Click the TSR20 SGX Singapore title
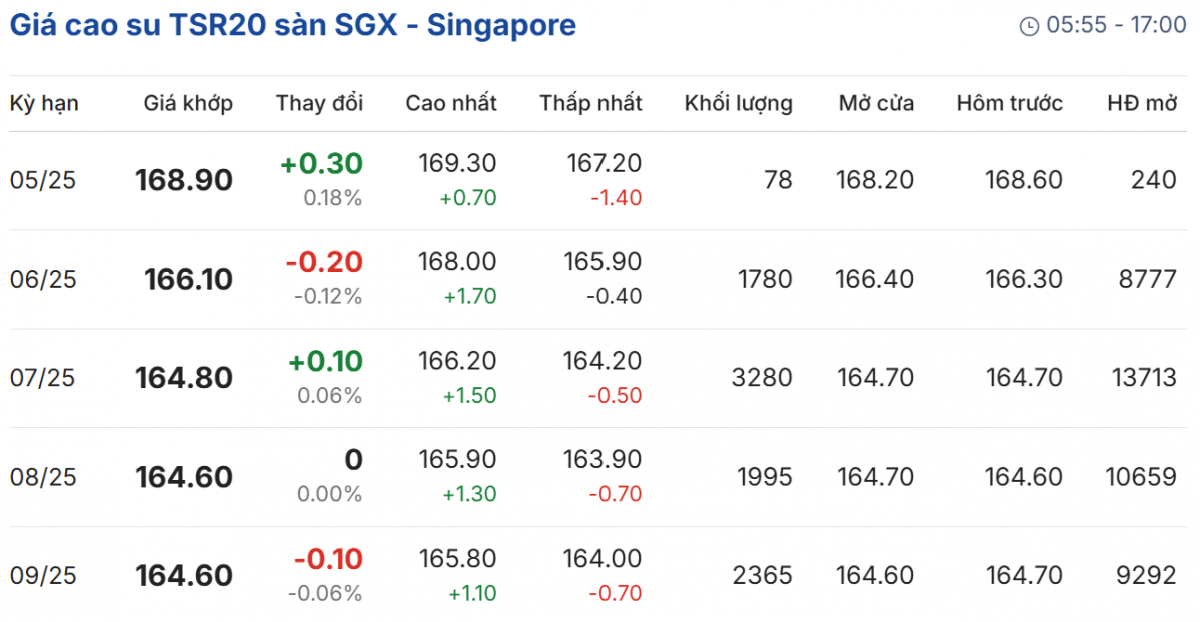Image resolution: width=1200 pixels, height=622 pixels. (292, 25)
